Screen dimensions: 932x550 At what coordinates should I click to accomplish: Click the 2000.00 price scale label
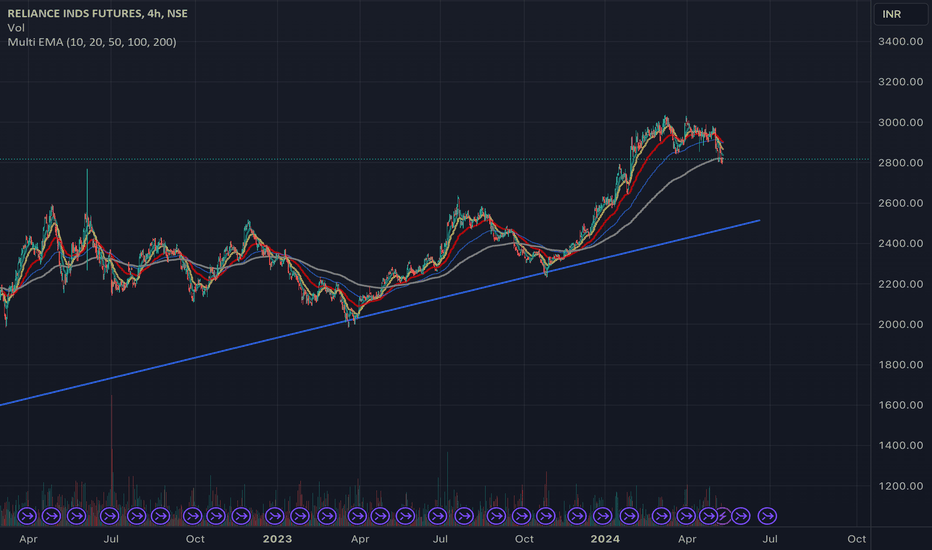[x=900, y=325]
